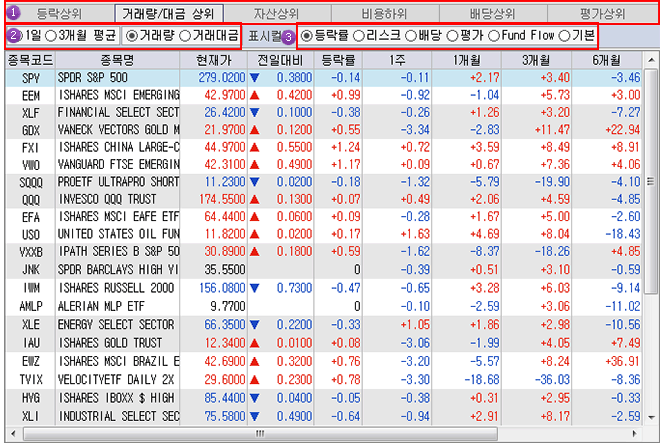Click ALERIAN MLP ETF name
Screen dimensions: 660x443
(101, 306)
